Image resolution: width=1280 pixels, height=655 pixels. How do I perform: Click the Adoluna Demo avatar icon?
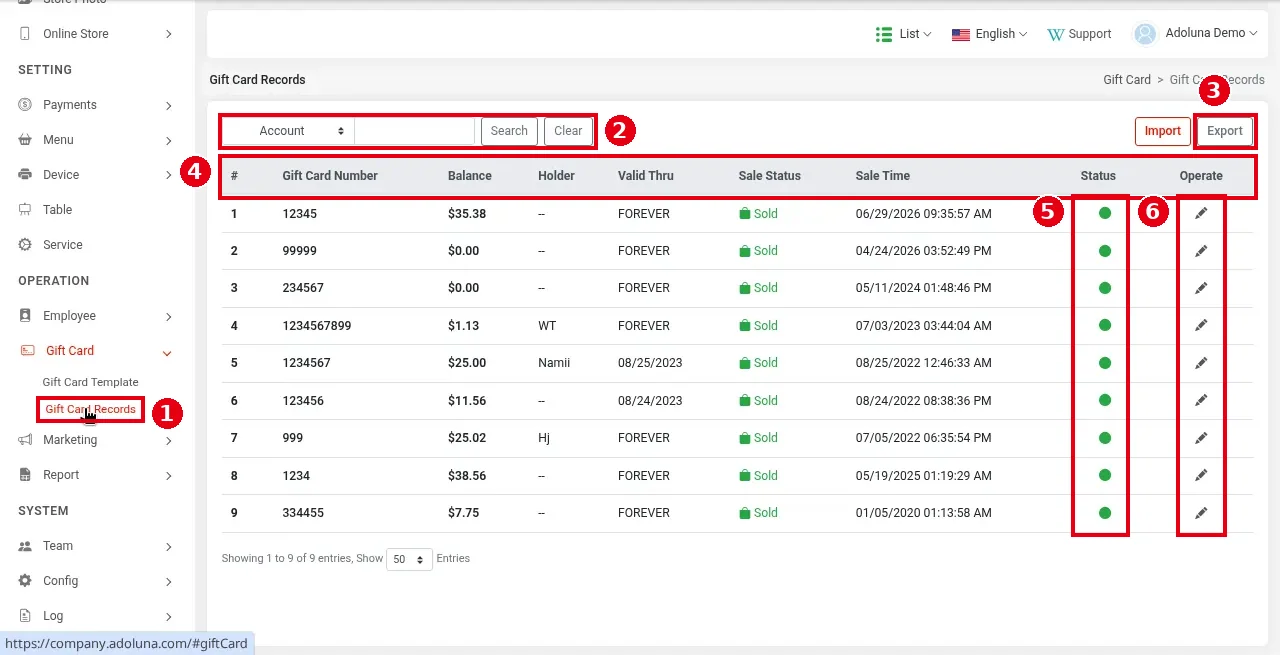pyautogui.click(x=1145, y=34)
